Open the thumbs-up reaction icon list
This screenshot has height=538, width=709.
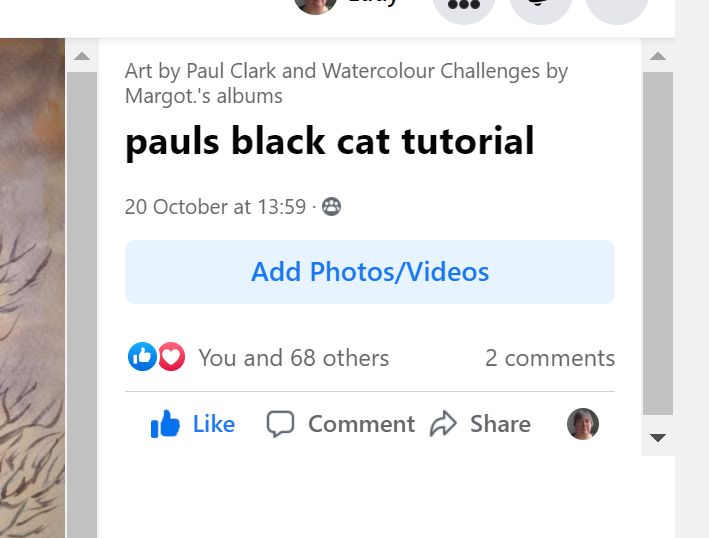(x=142, y=357)
